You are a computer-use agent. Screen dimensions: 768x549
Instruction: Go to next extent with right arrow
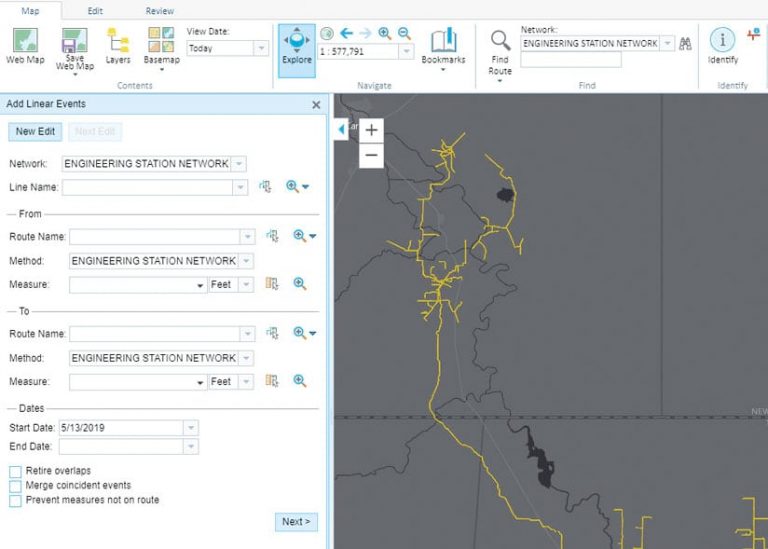coord(365,33)
